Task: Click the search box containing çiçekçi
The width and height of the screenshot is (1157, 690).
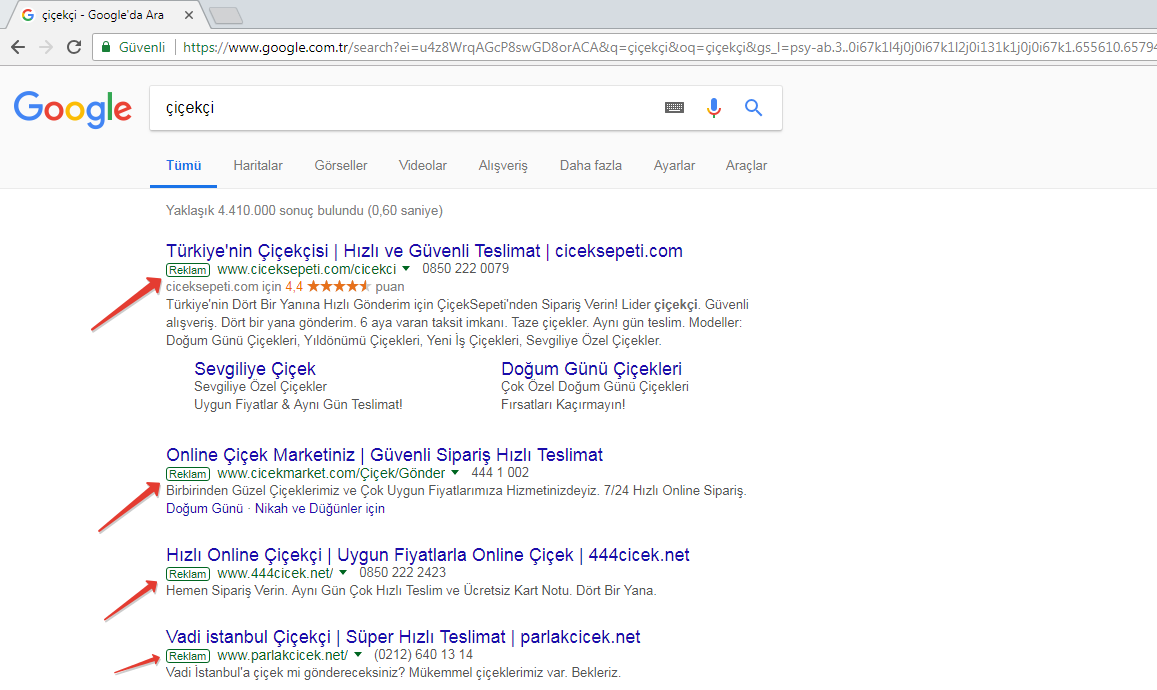Action: point(400,108)
